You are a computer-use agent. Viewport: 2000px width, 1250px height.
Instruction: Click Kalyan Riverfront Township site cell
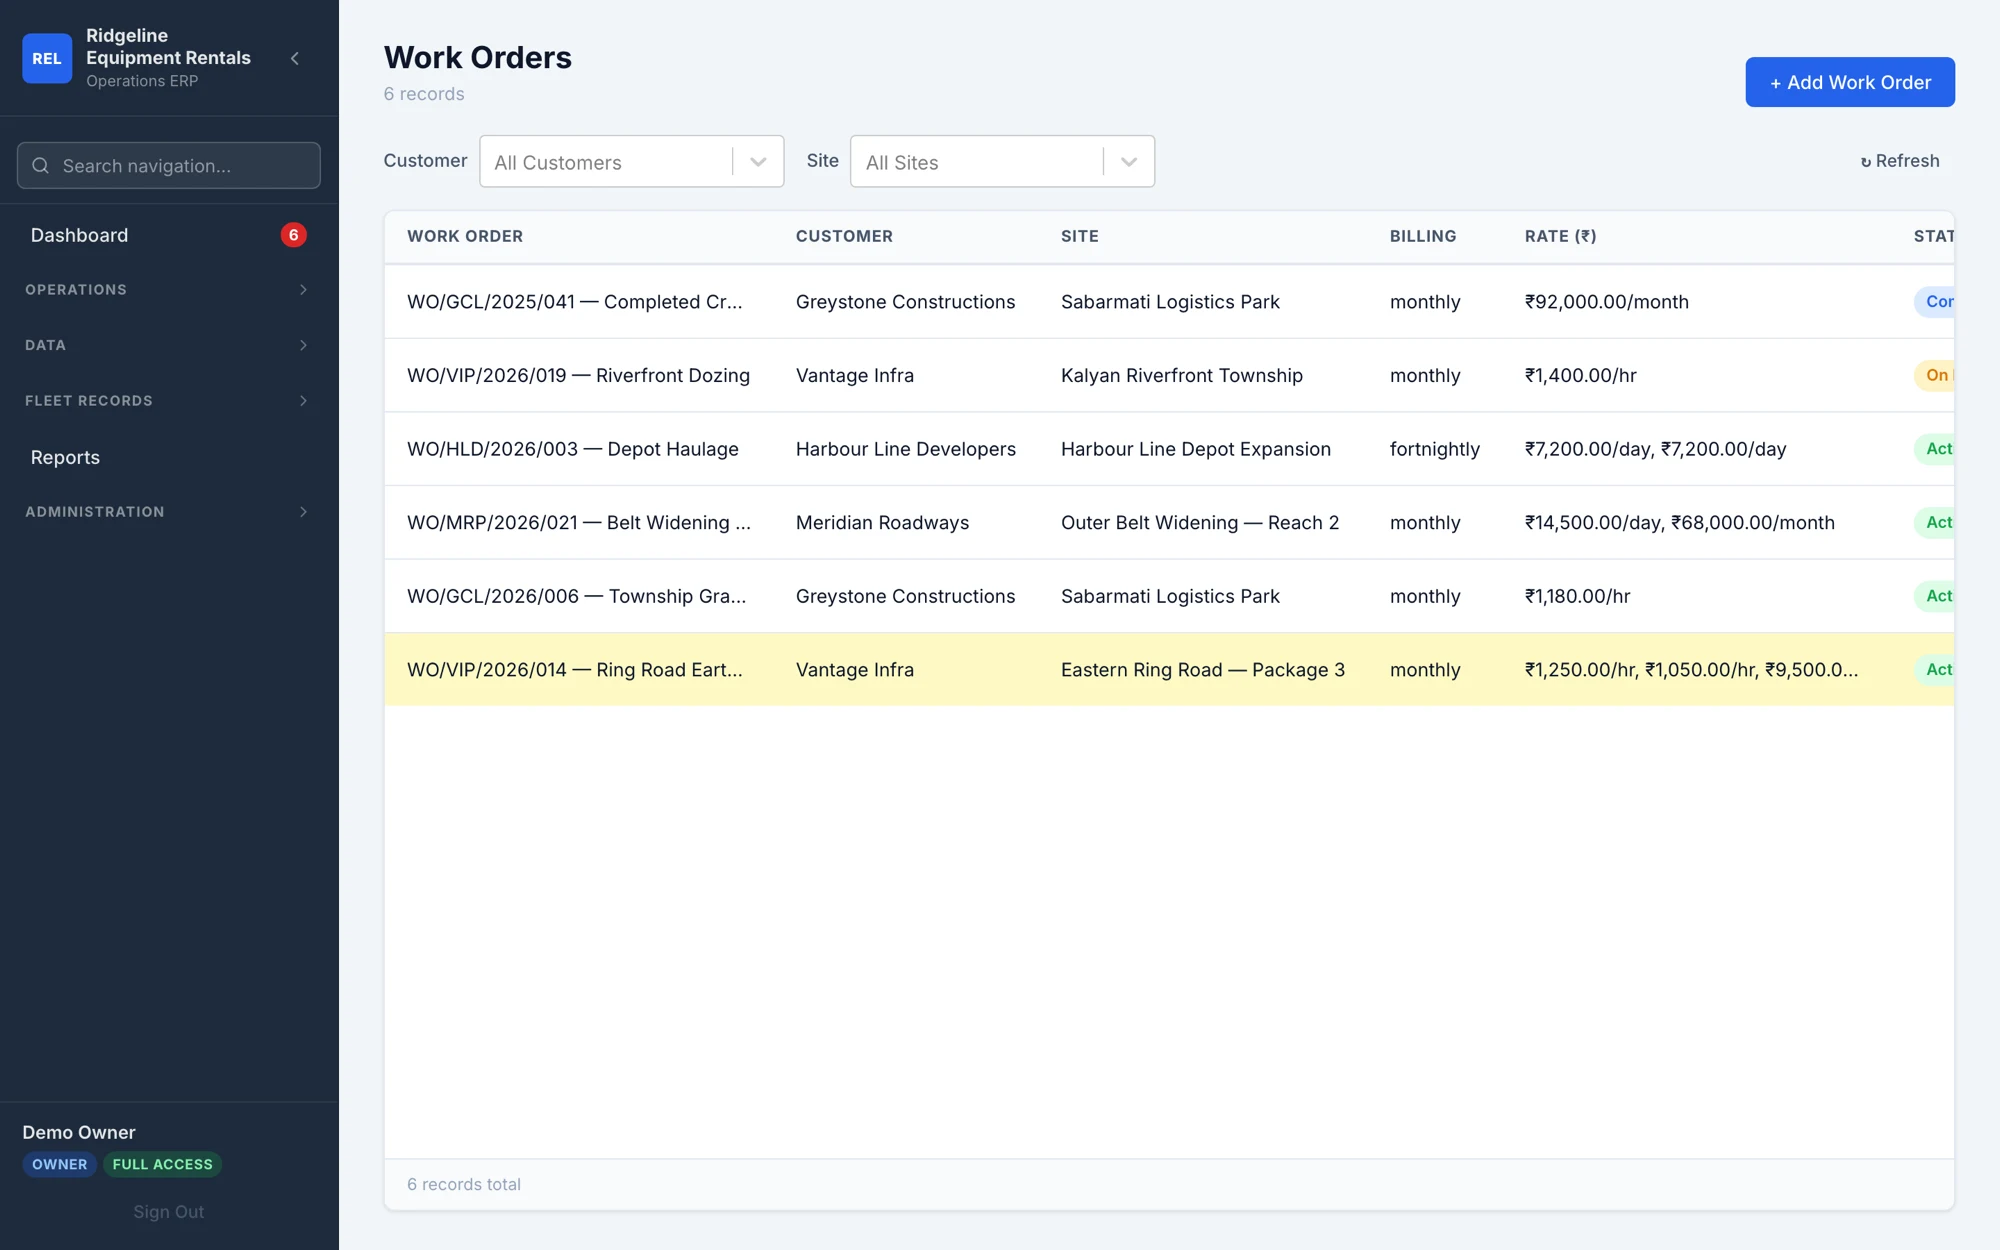pyautogui.click(x=1181, y=375)
